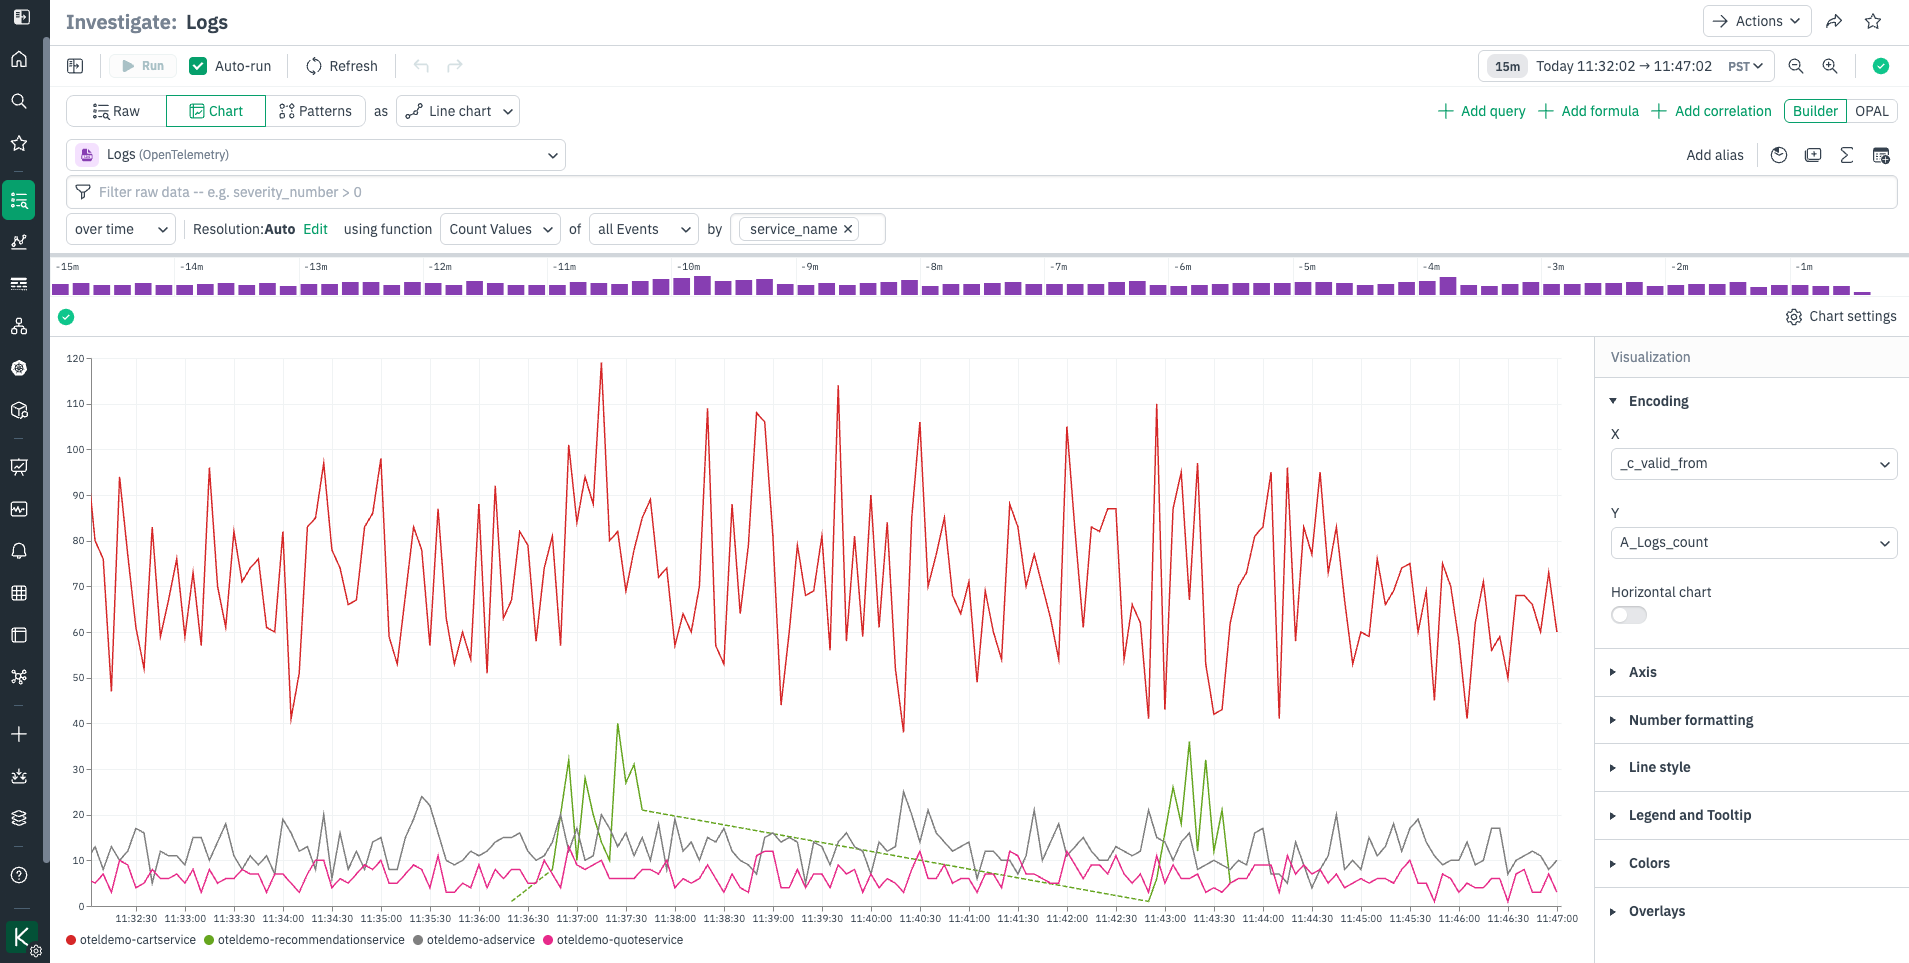1909x963 pixels.
Task: Toggle oteldemo-recommendationservice legend series
Action: tap(304, 940)
